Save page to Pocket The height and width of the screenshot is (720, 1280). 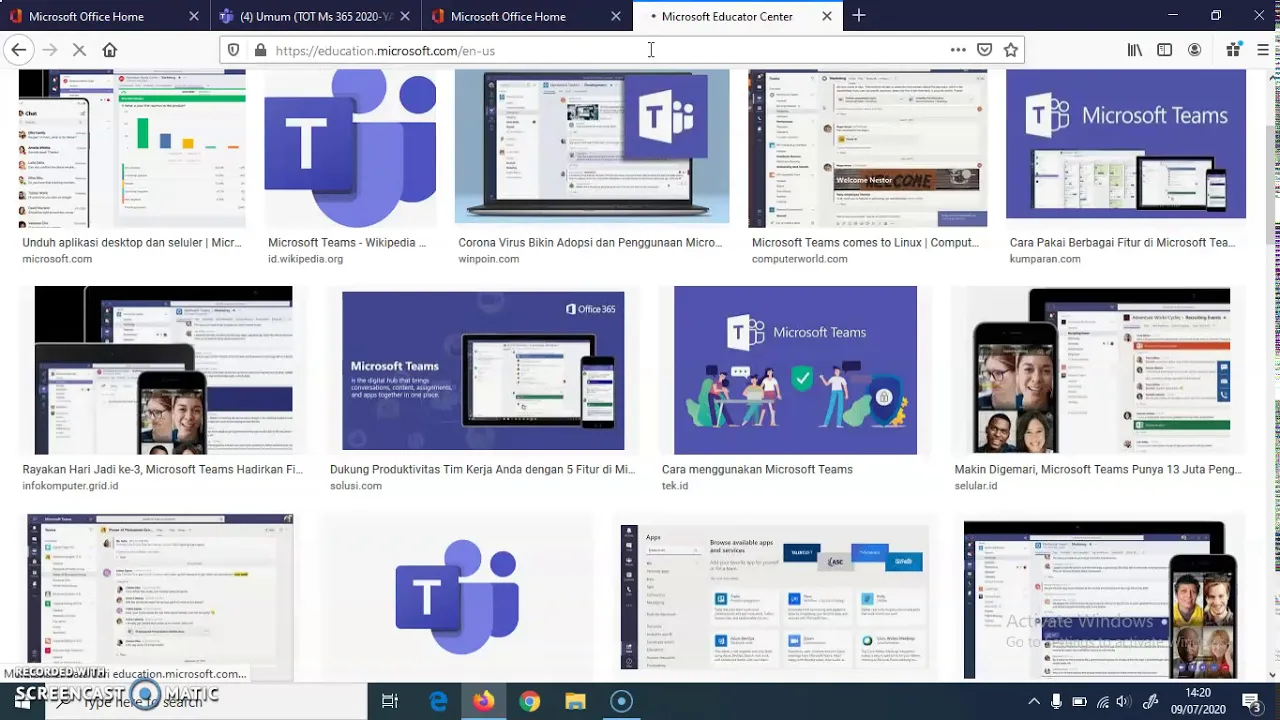tap(984, 50)
